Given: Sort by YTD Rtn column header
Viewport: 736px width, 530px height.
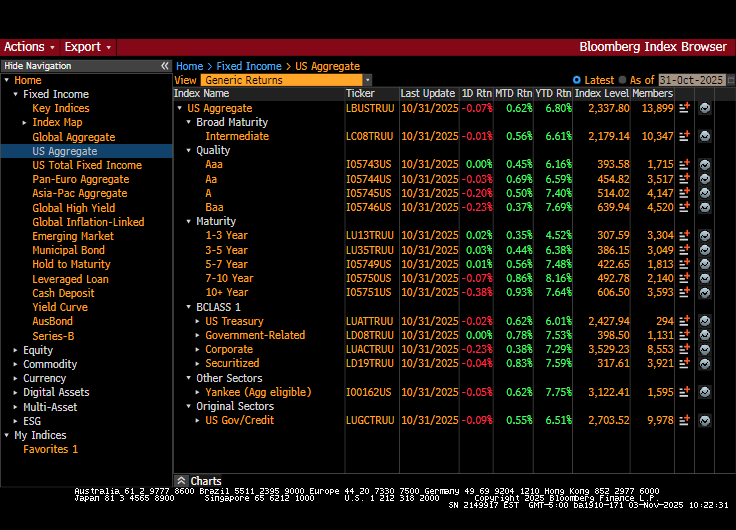Looking at the screenshot, I should 553,93.
